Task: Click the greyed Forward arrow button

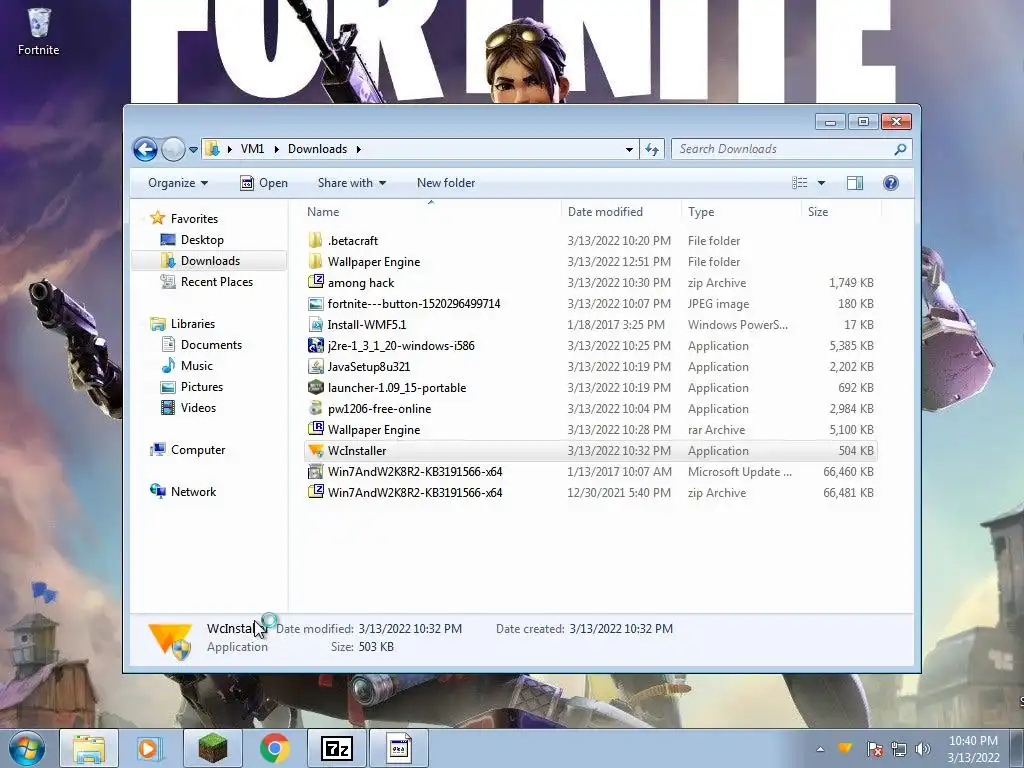Action: (x=173, y=150)
